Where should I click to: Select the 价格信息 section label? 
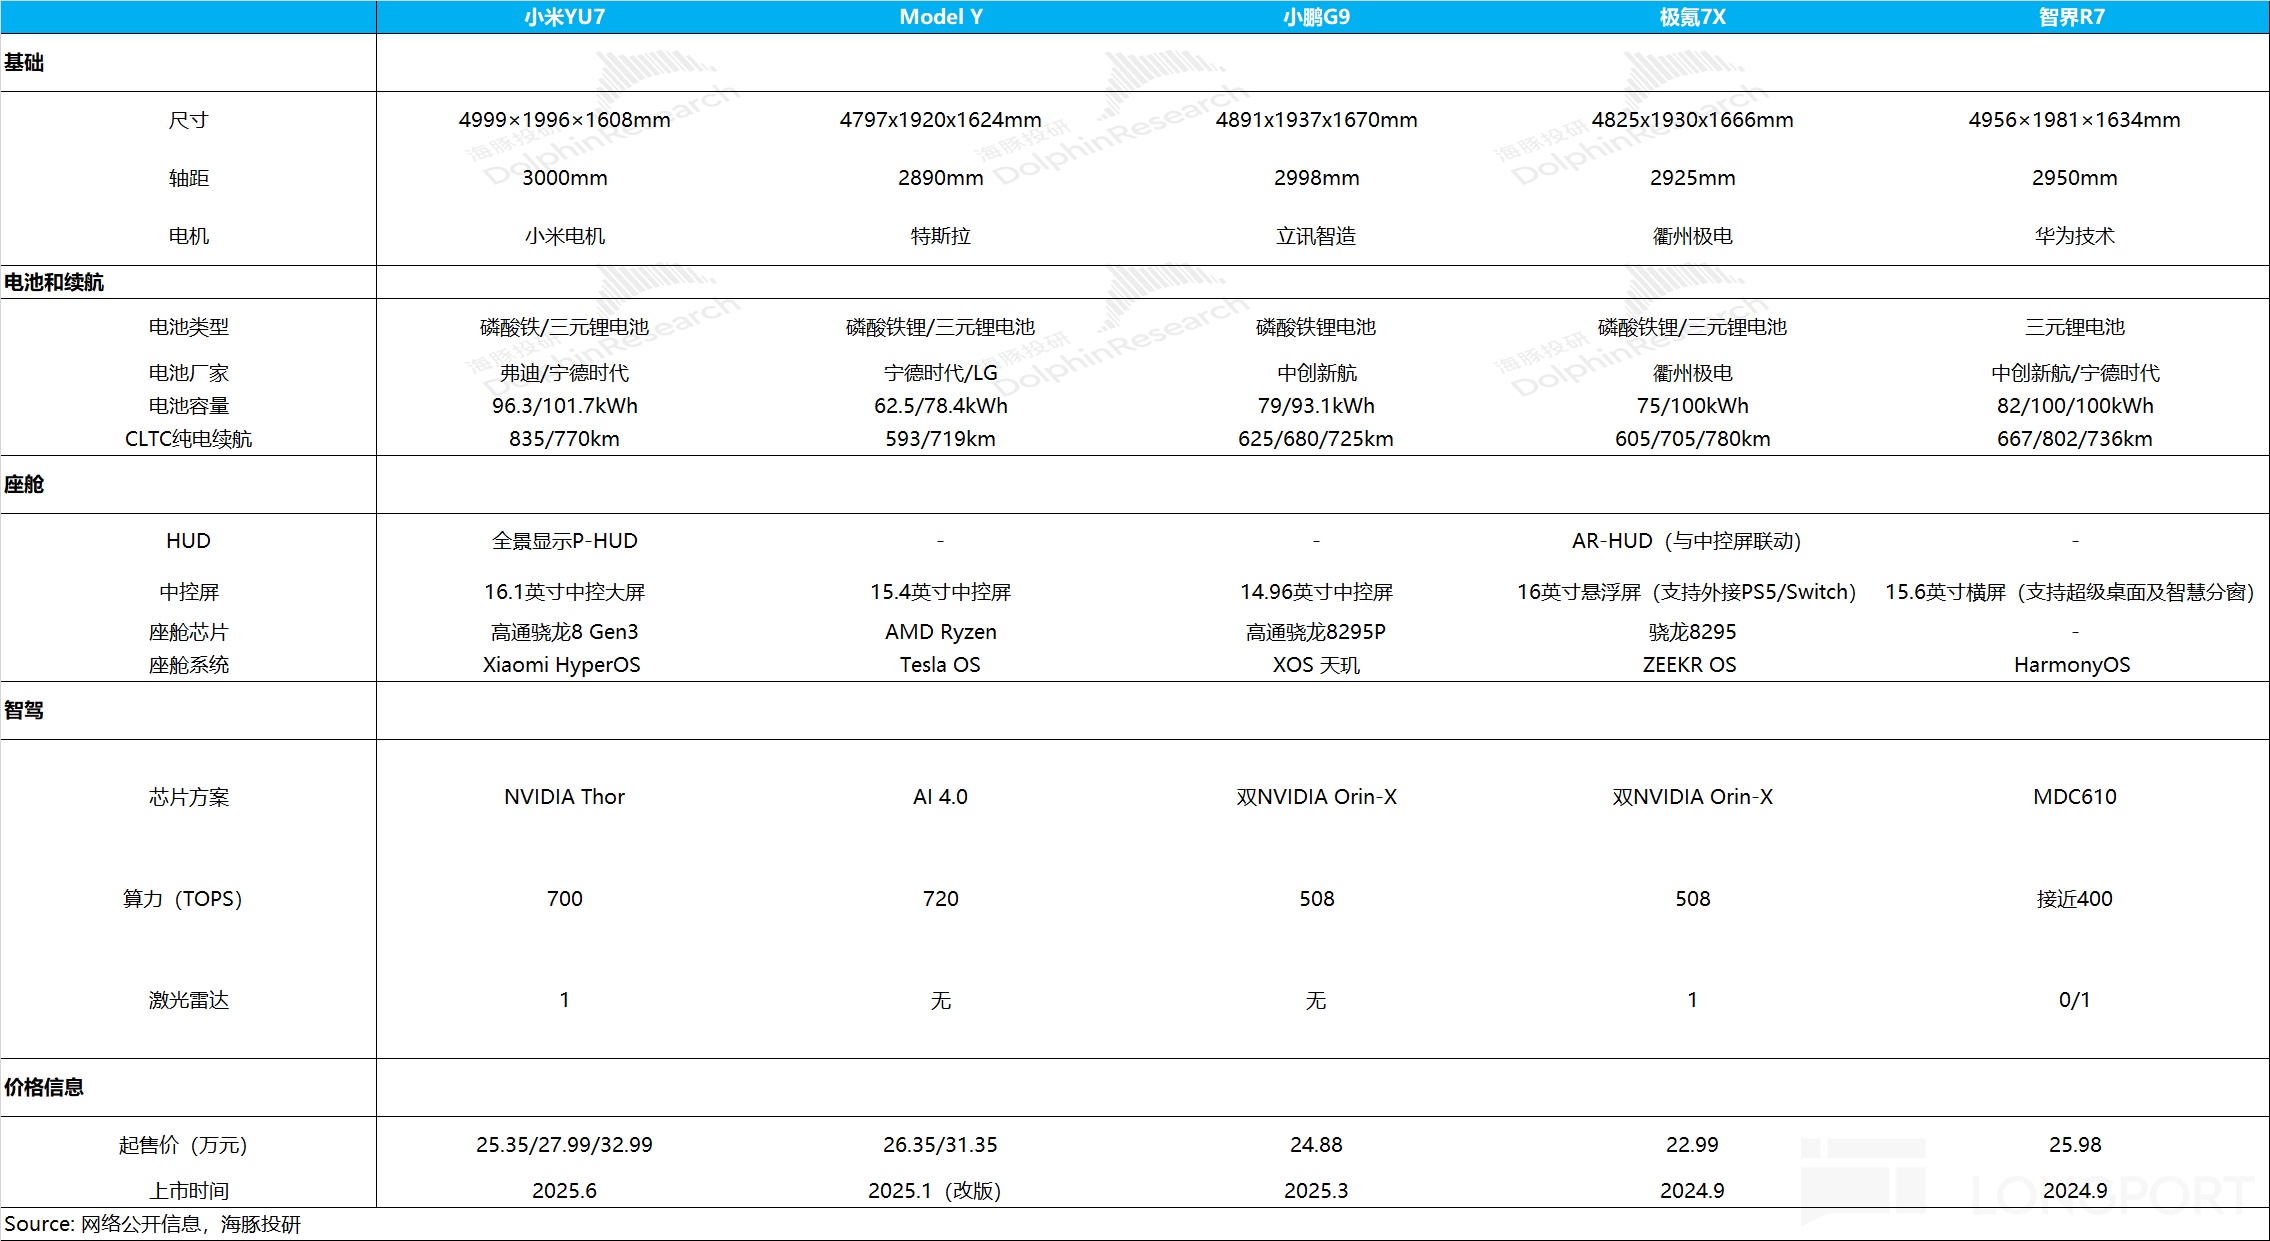tap(44, 1088)
